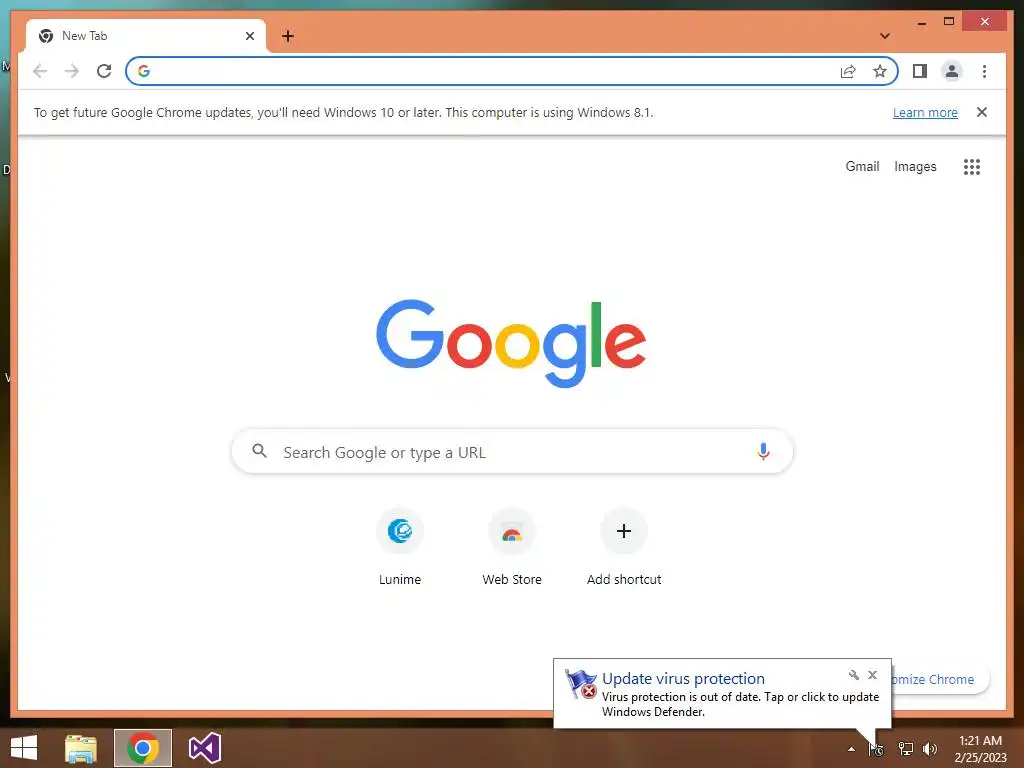Screen dimensions: 1024x768
Task: Close the New Tab tab
Action: coord(249,36)
